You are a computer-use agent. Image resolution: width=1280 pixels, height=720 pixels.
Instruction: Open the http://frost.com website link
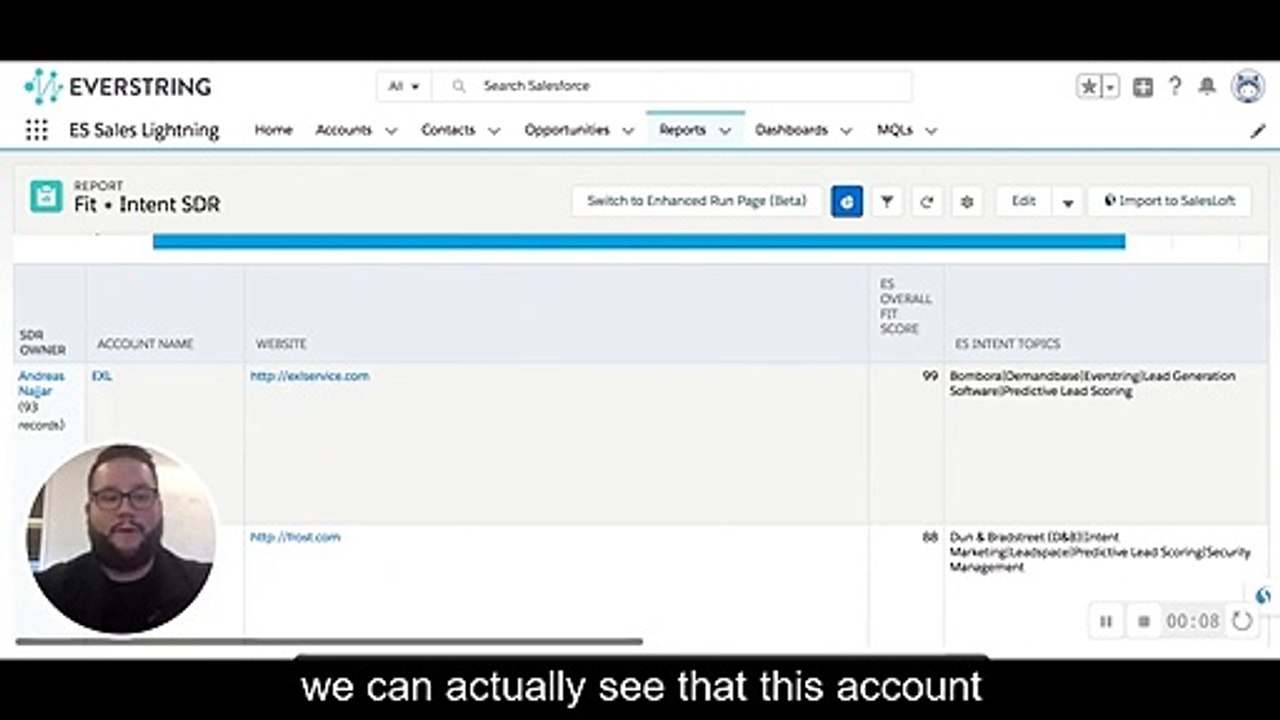tap(295, 537)
